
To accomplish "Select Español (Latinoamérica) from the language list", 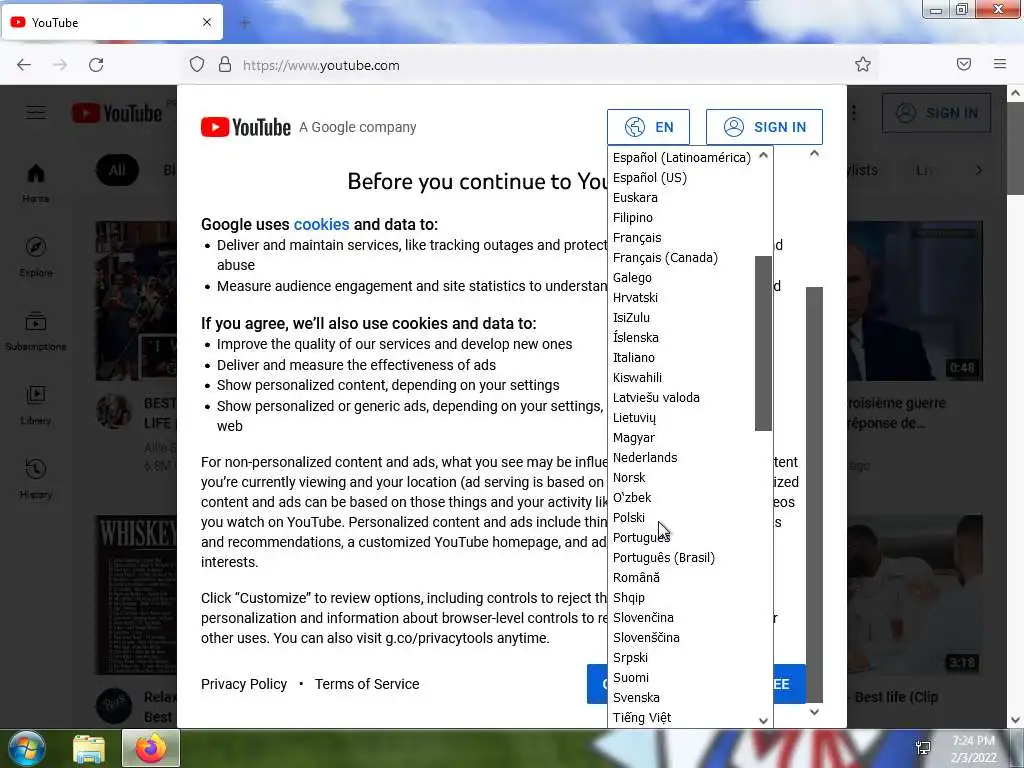I will point(681,157).
